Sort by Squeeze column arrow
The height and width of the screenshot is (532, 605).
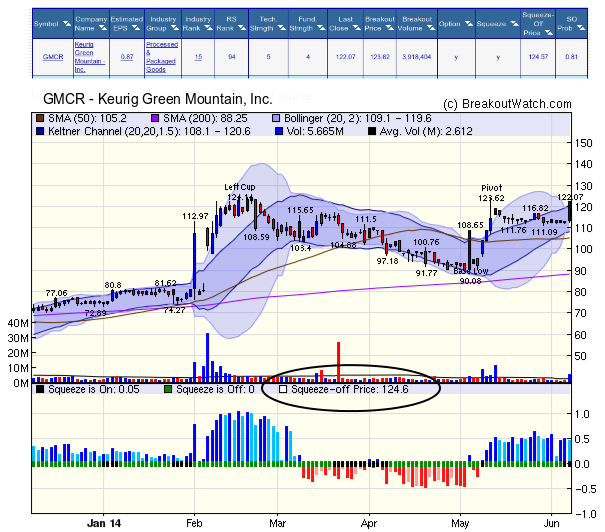click(514, 24)
